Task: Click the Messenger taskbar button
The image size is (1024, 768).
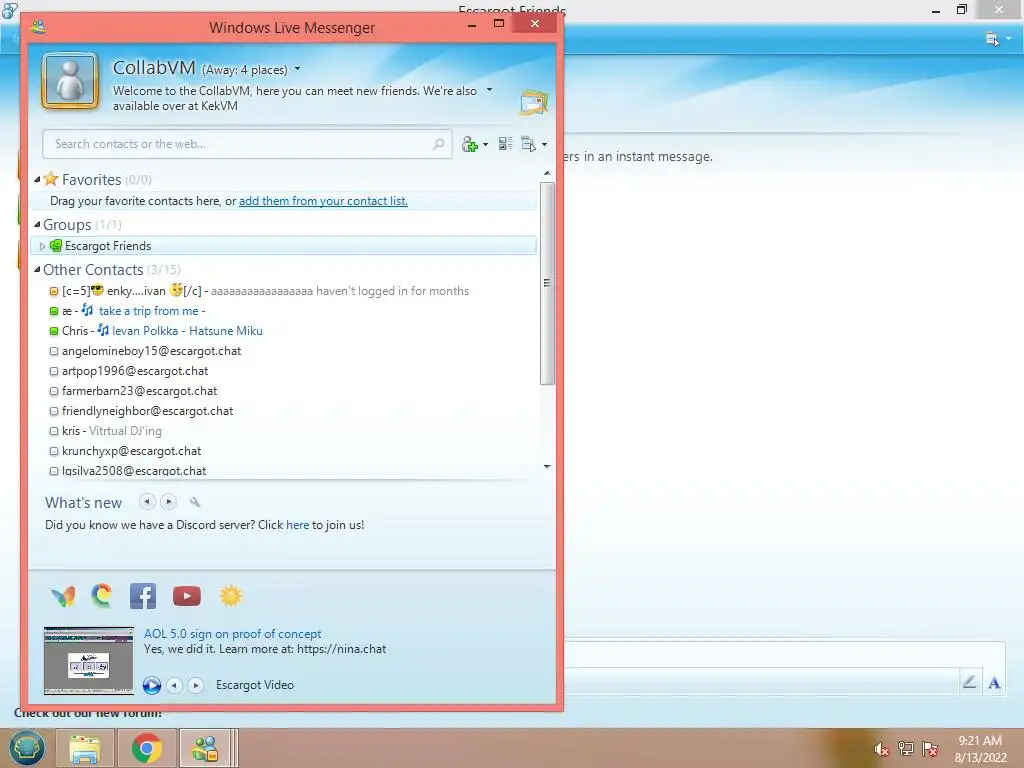Action: click(205, 748)
